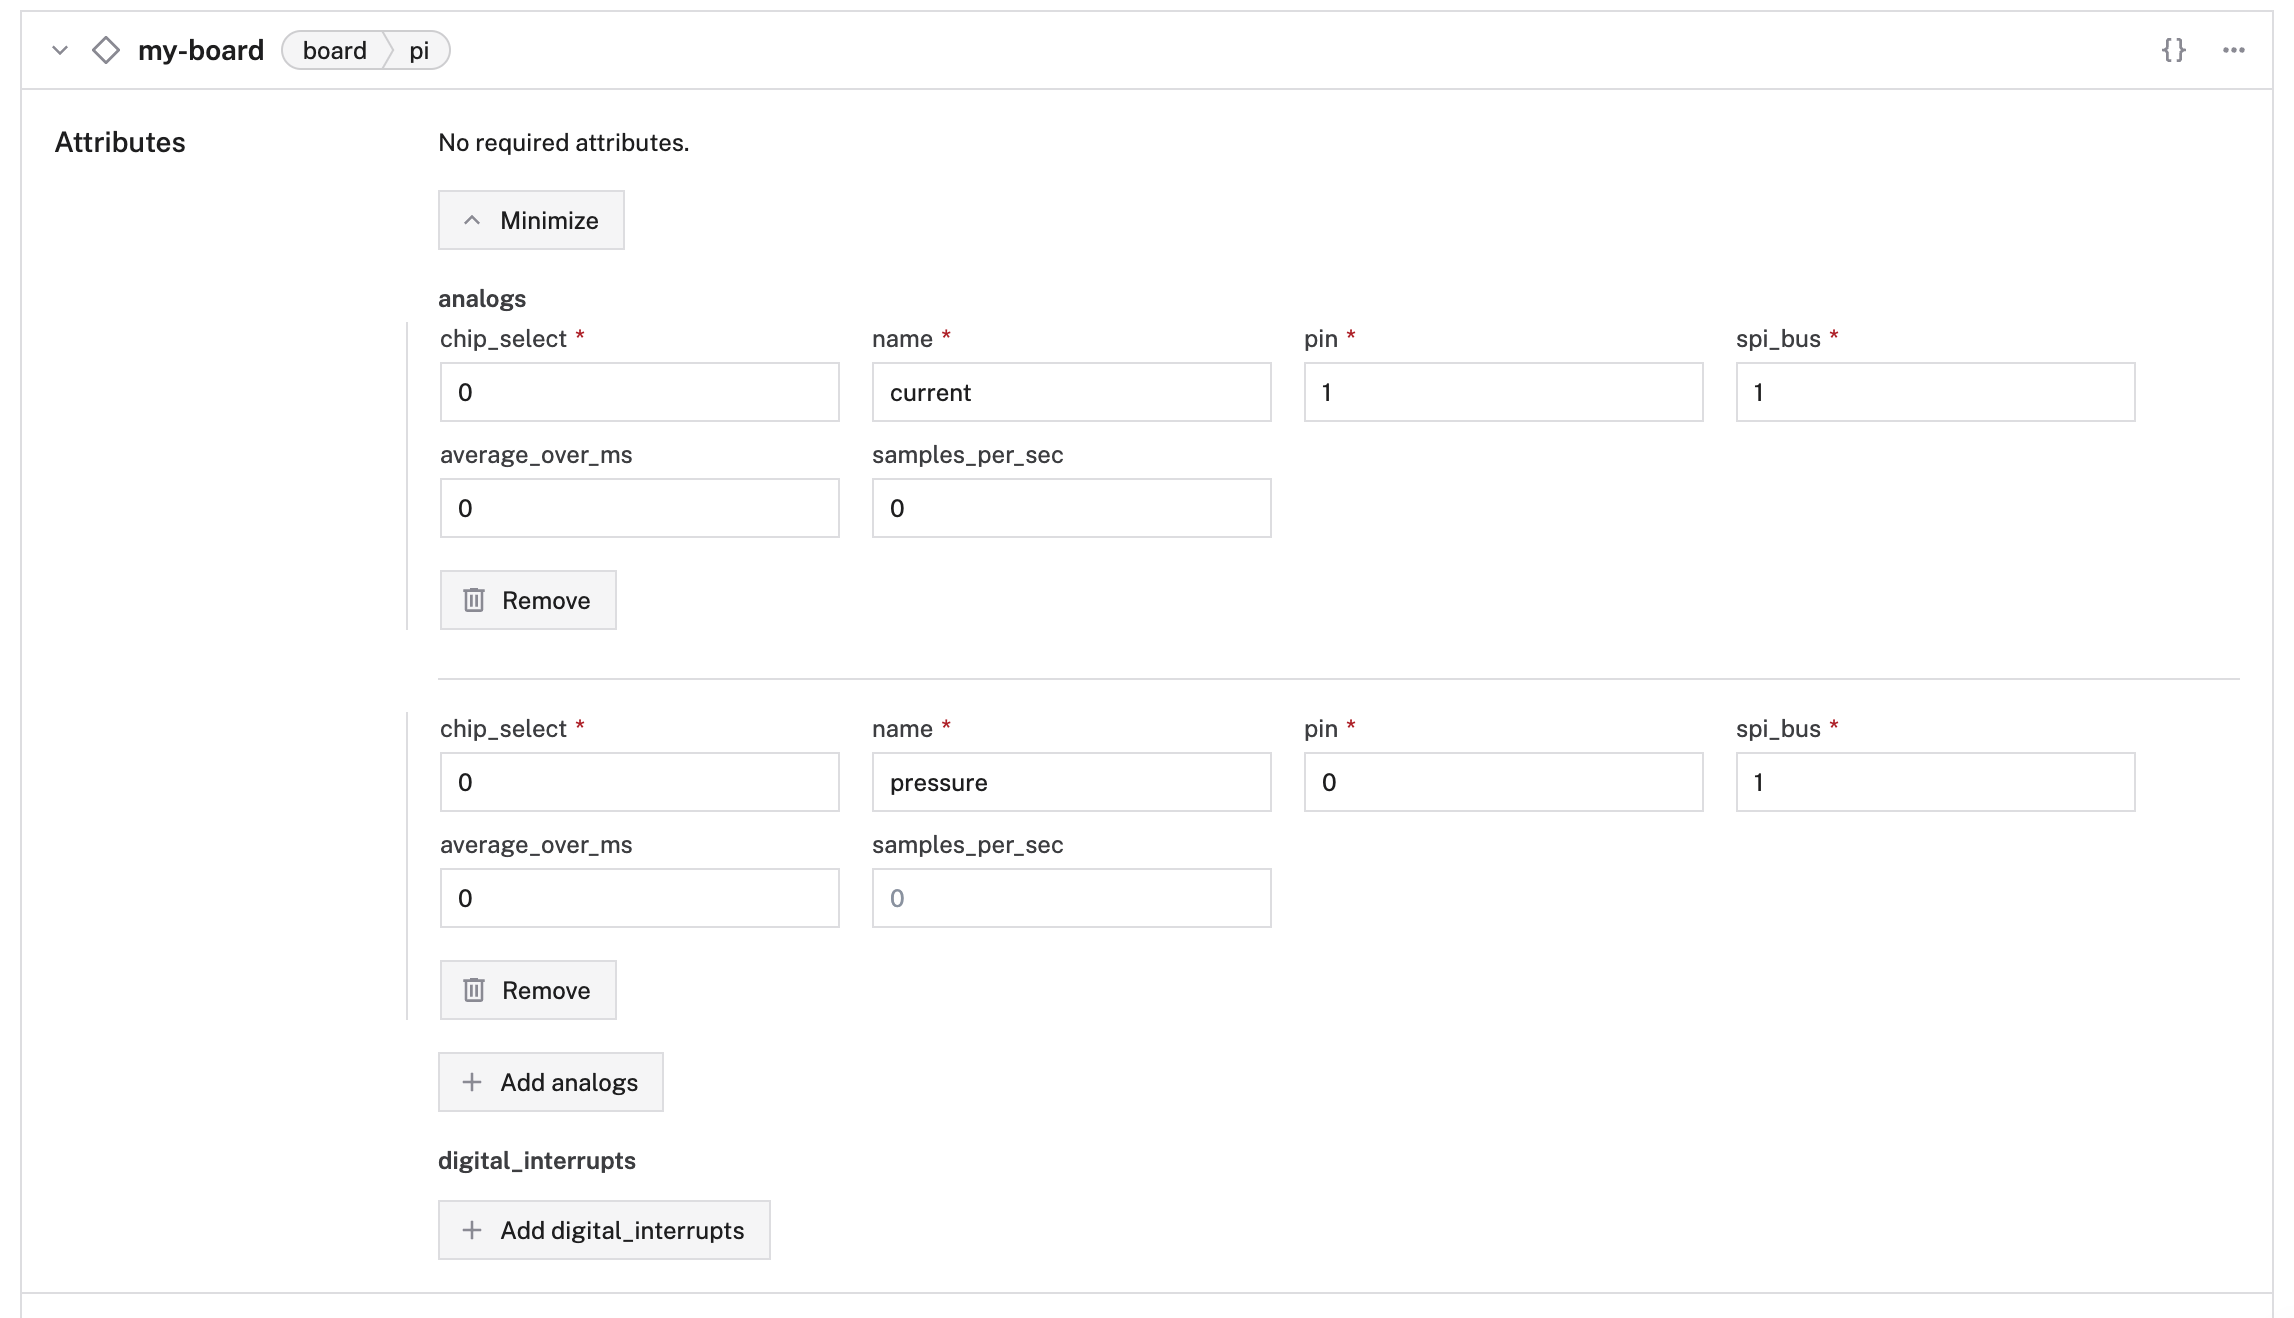Viewport: 2294px width, 1318px height.
Task: Click plus icon on Add analogs
Action: click(472, 1082)
